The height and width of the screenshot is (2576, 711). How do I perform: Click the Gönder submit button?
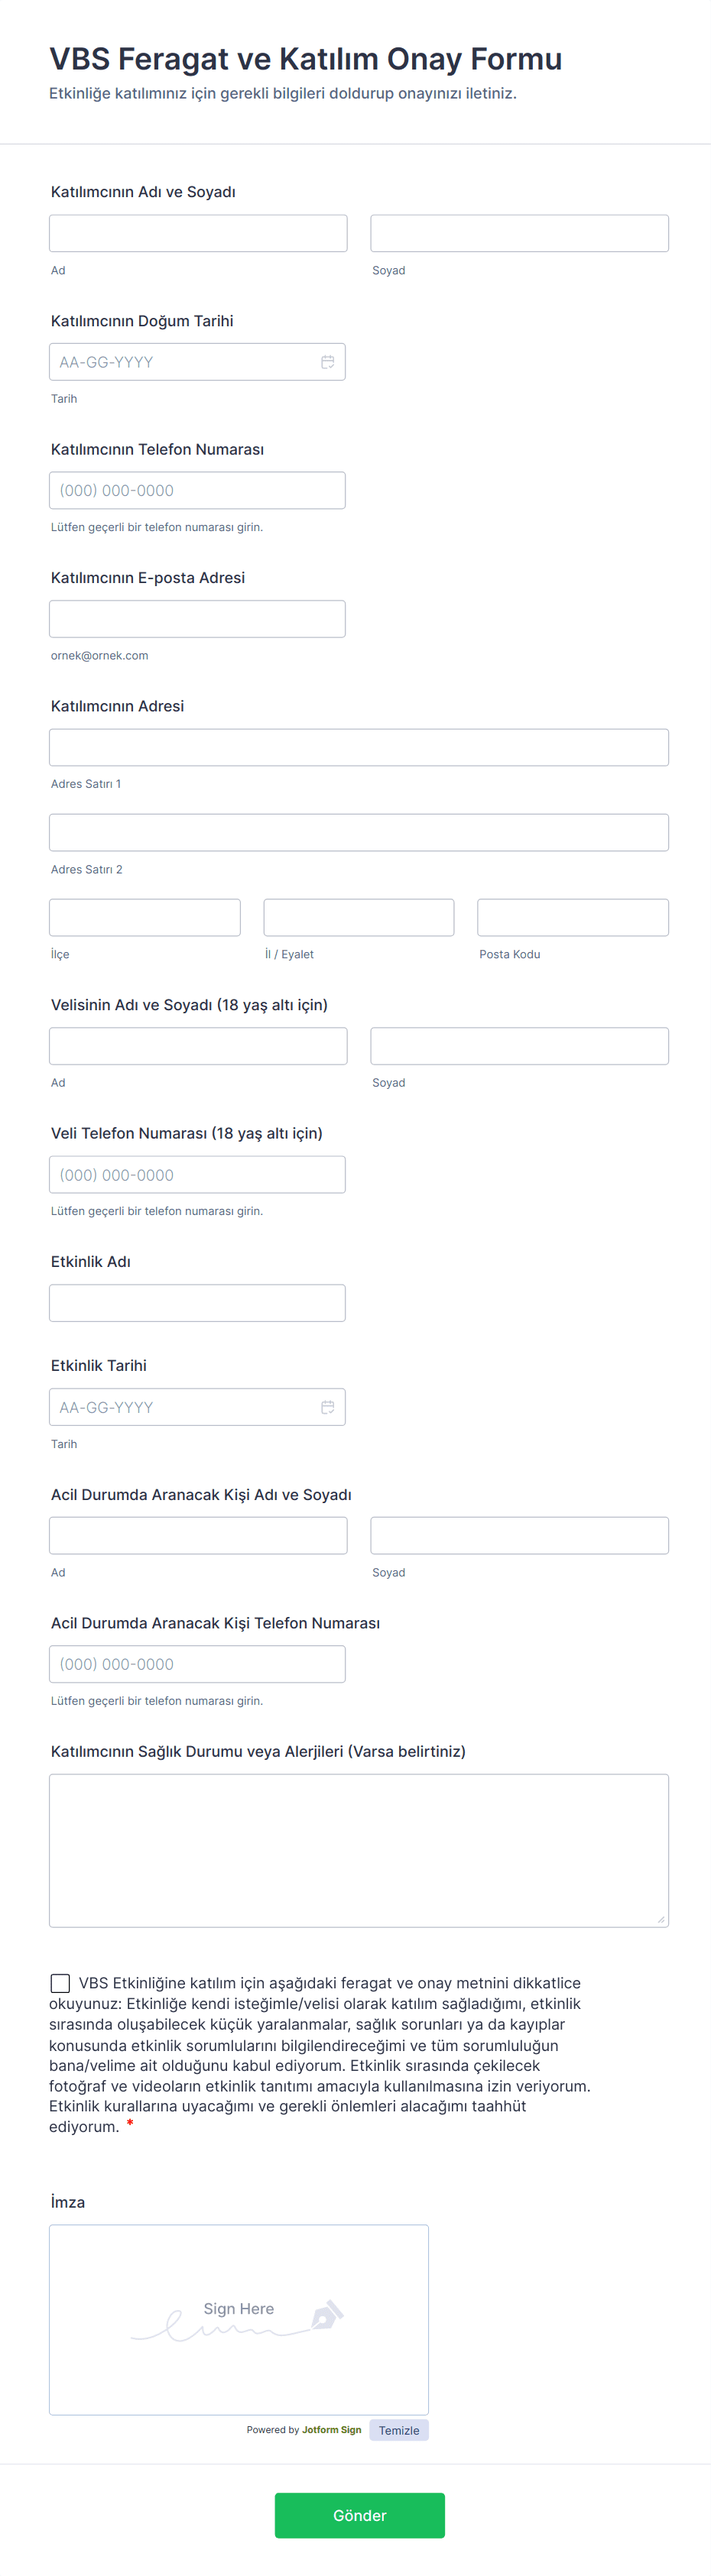[x=359, y=2515]
